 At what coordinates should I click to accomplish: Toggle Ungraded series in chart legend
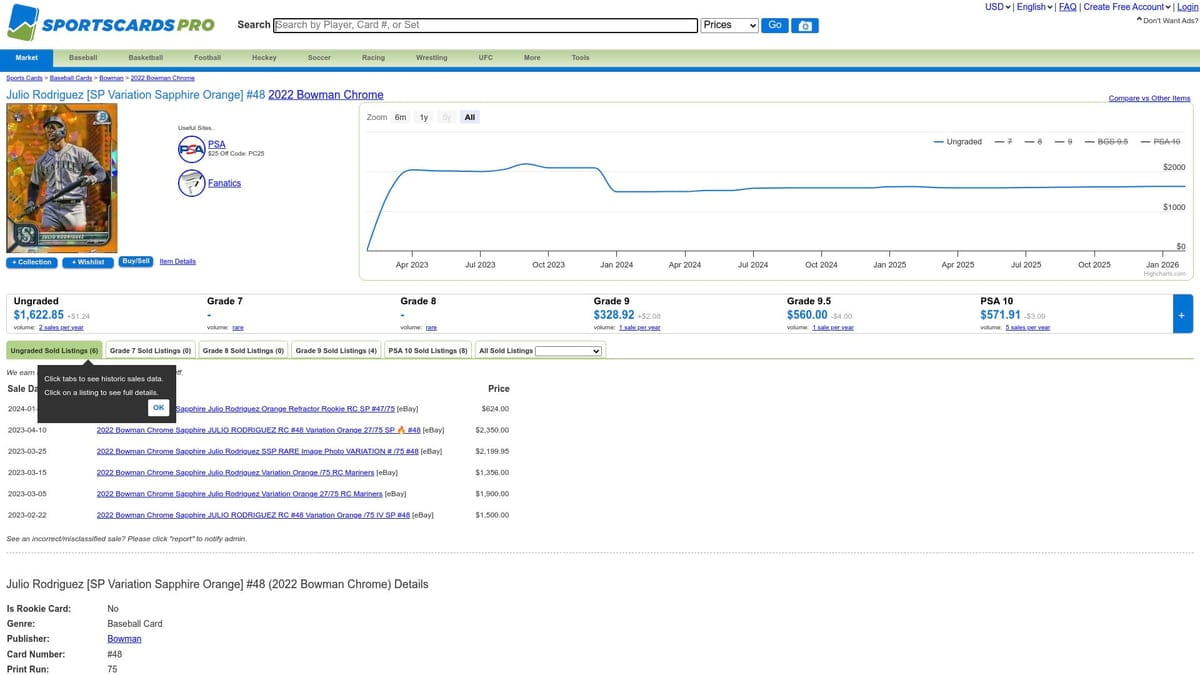pyautogui.click(x=958, y=142)
